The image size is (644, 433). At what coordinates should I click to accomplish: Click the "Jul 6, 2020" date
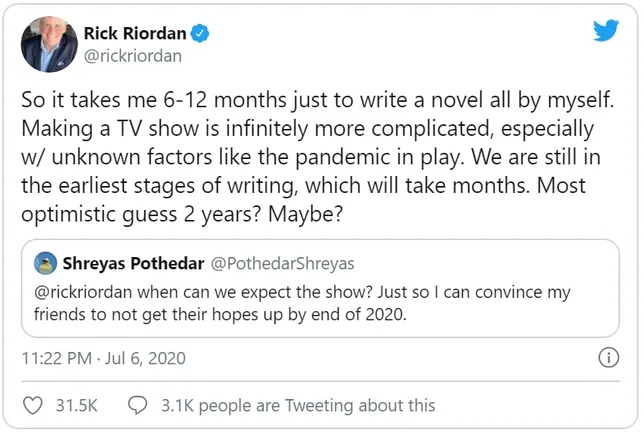click(148, 358)
